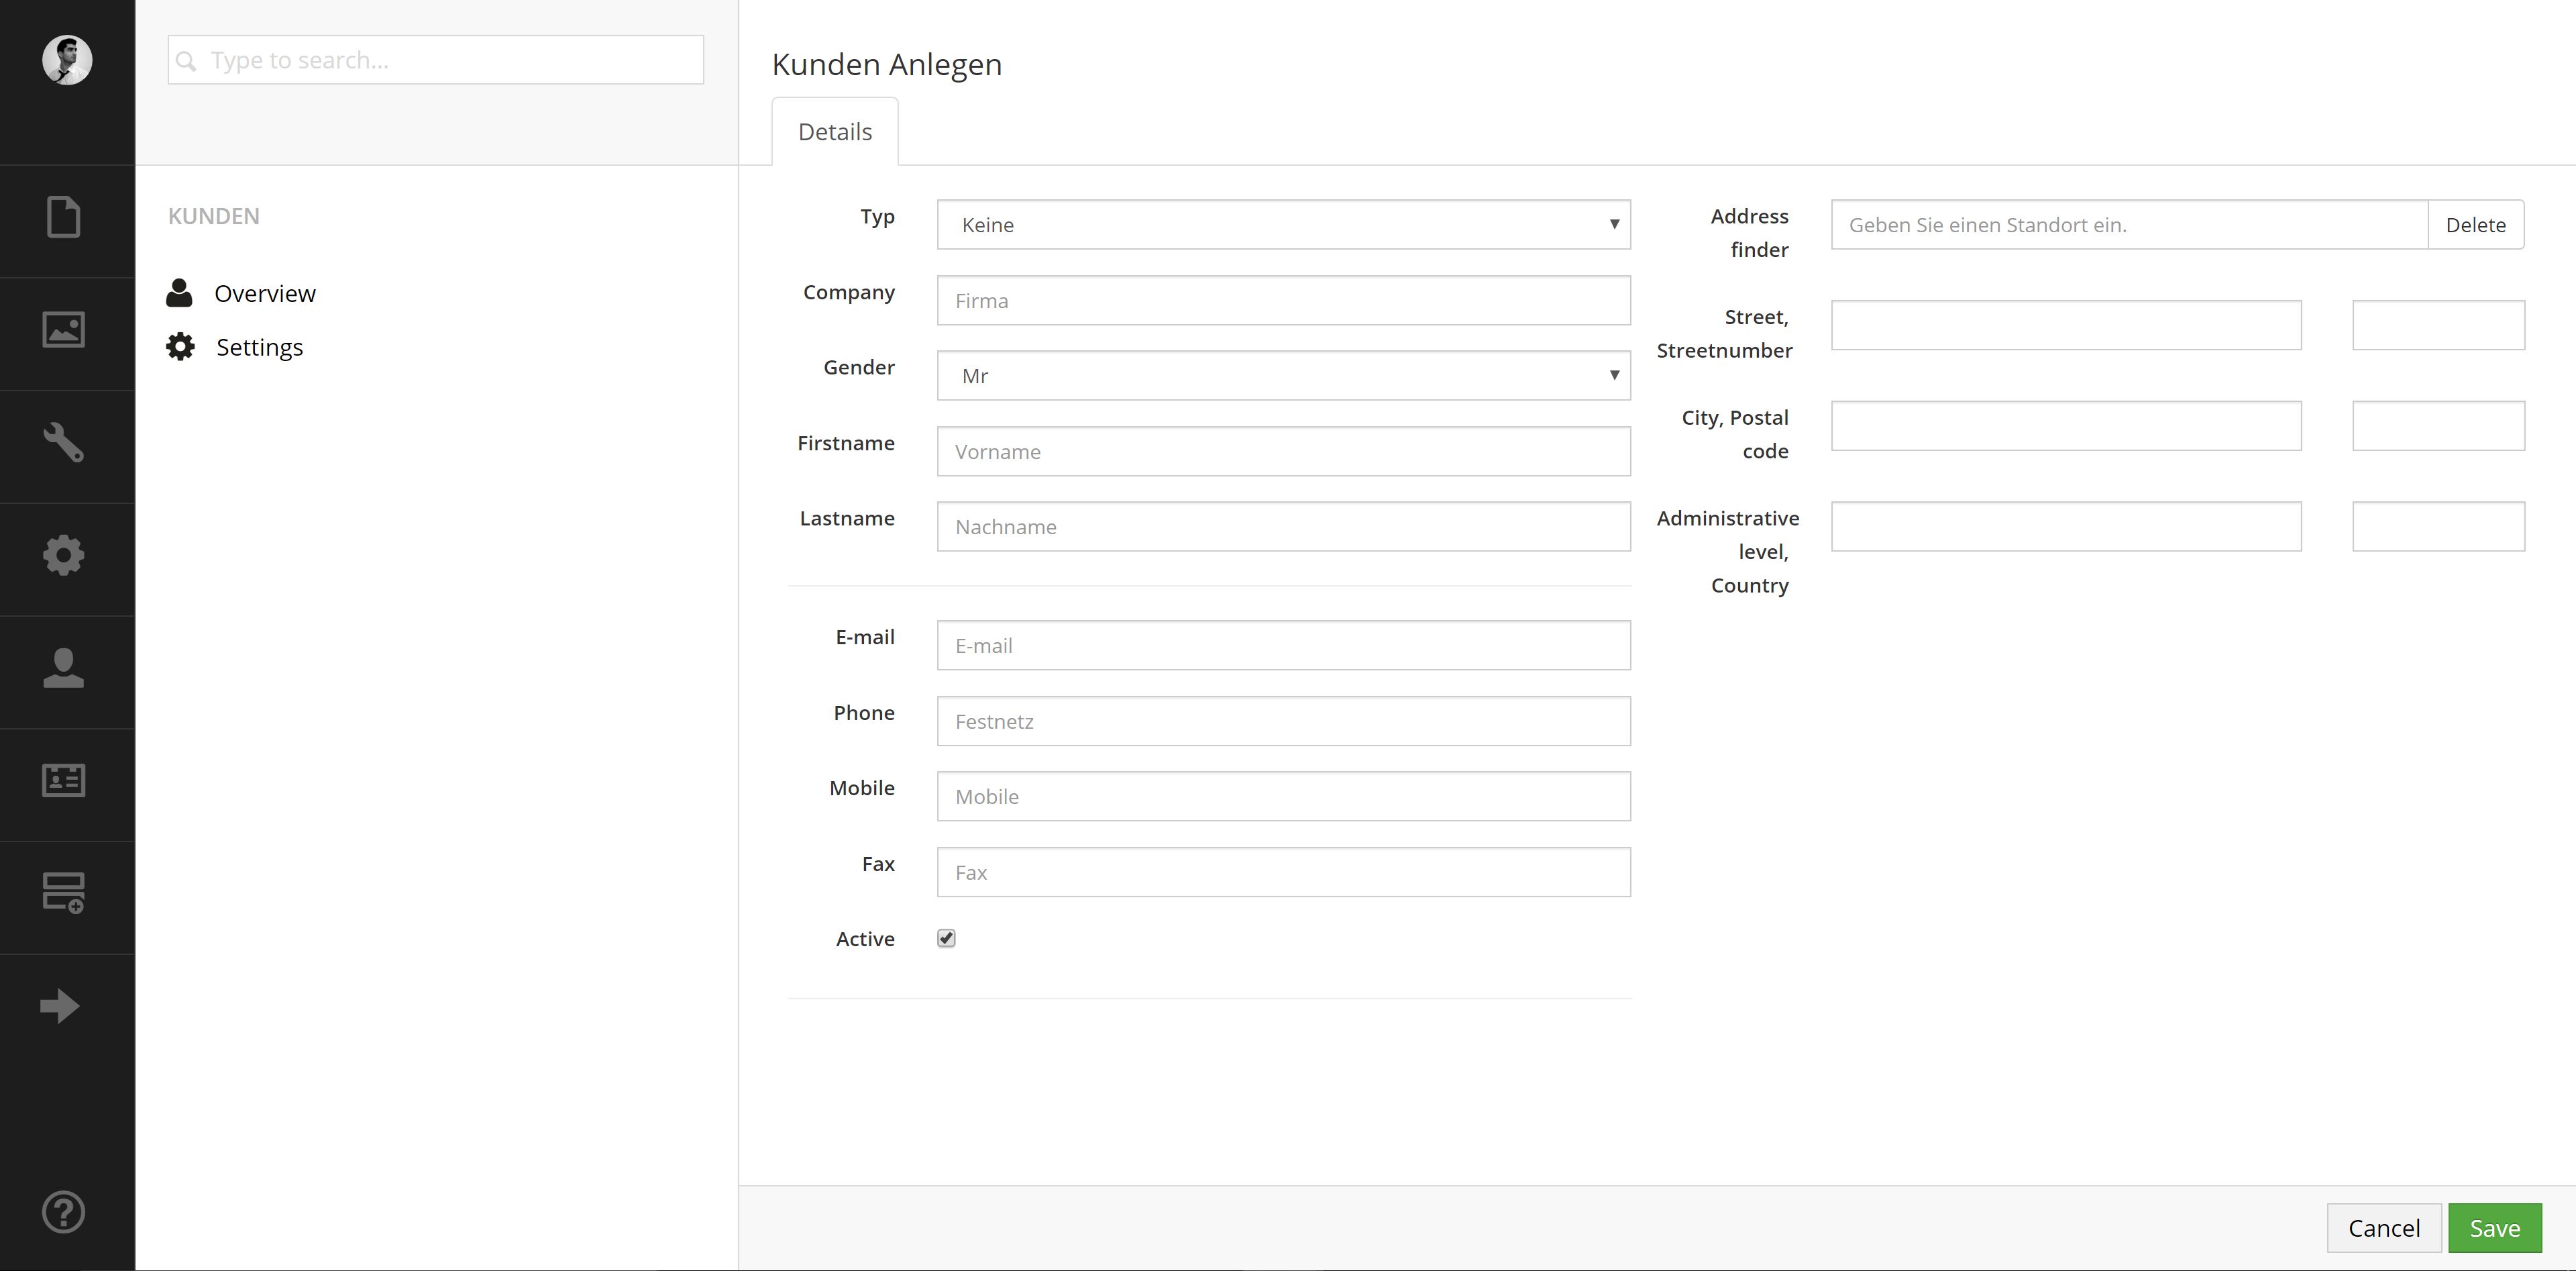Toggle the Active checkbox
This screenshot has height=1271, width=2576.
click(946, 938)
